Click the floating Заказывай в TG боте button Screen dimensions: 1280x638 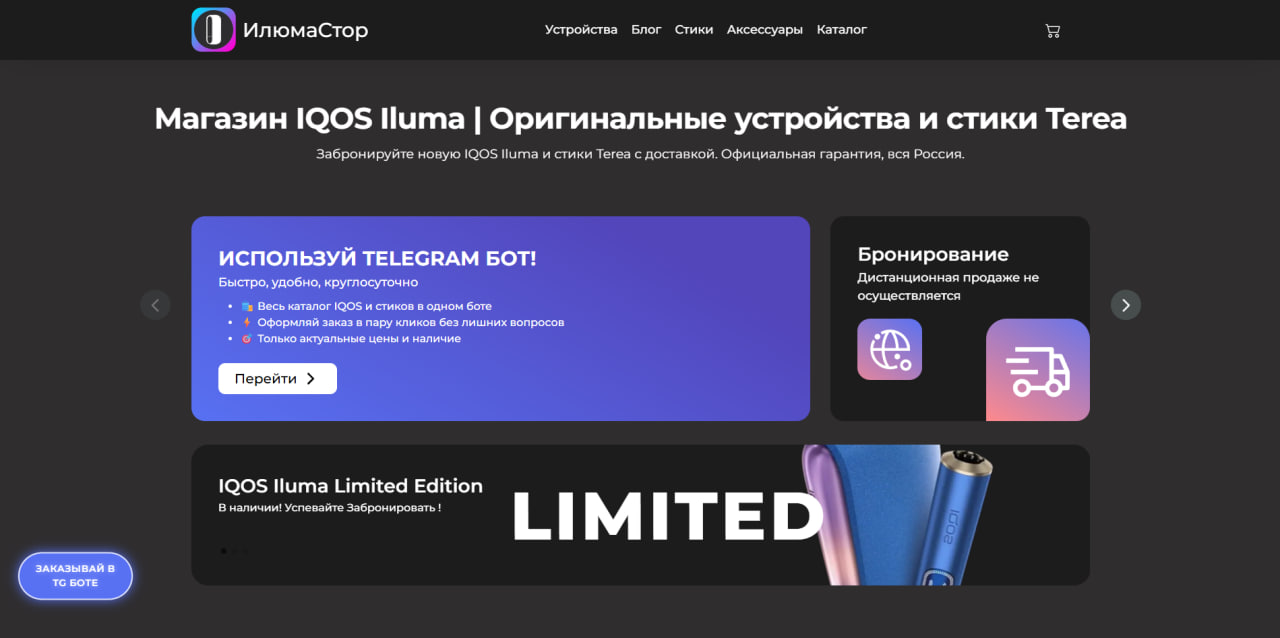tap(75, 576)
